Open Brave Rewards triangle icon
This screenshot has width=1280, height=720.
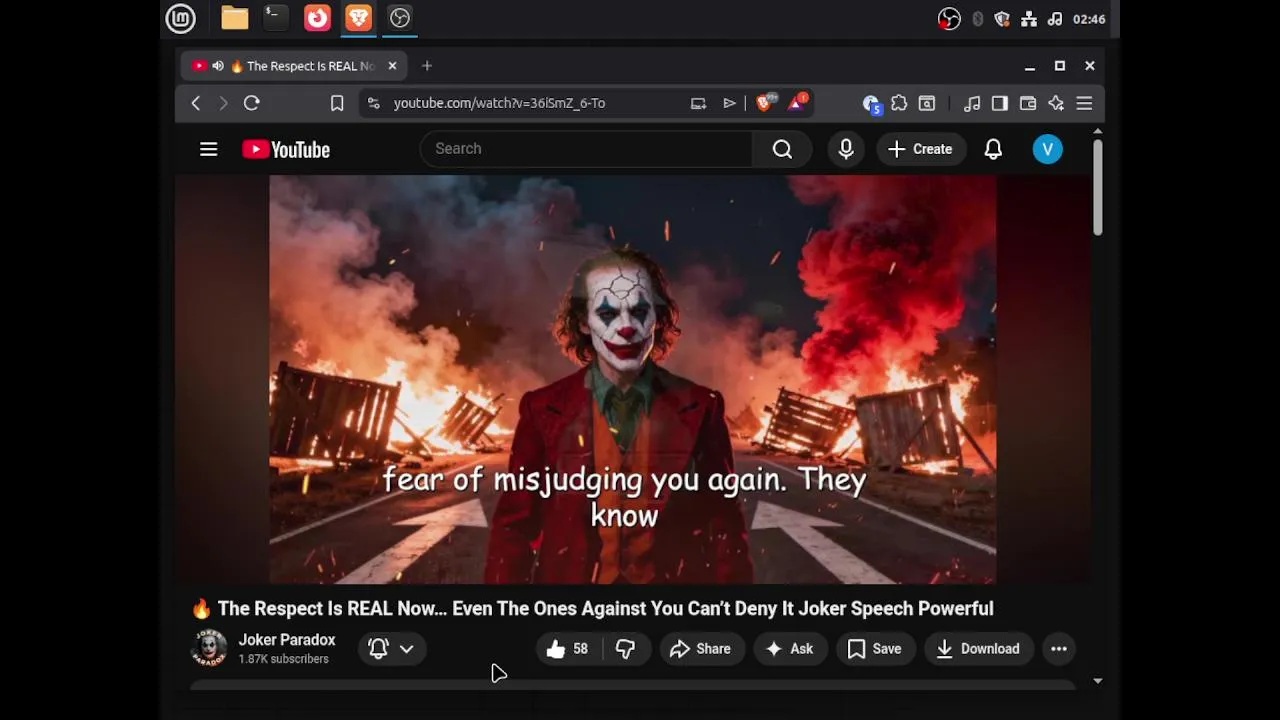797,102
